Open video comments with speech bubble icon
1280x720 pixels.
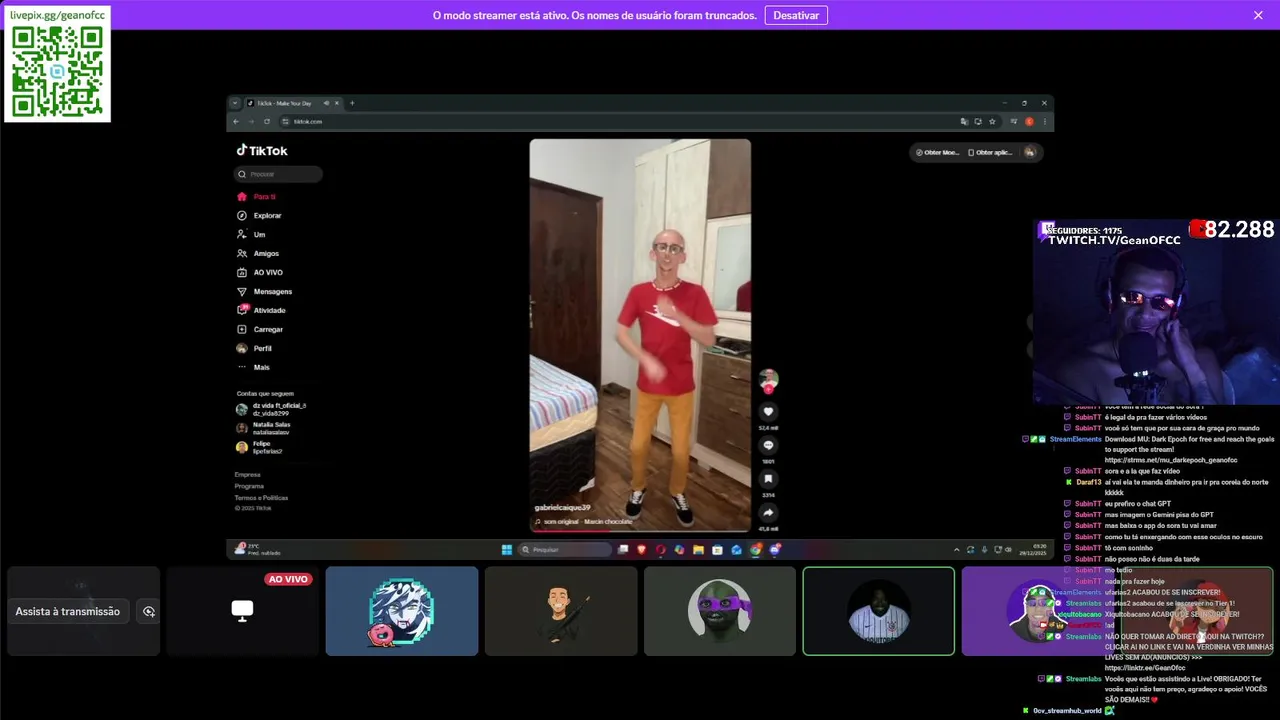(x=768, y=446)
